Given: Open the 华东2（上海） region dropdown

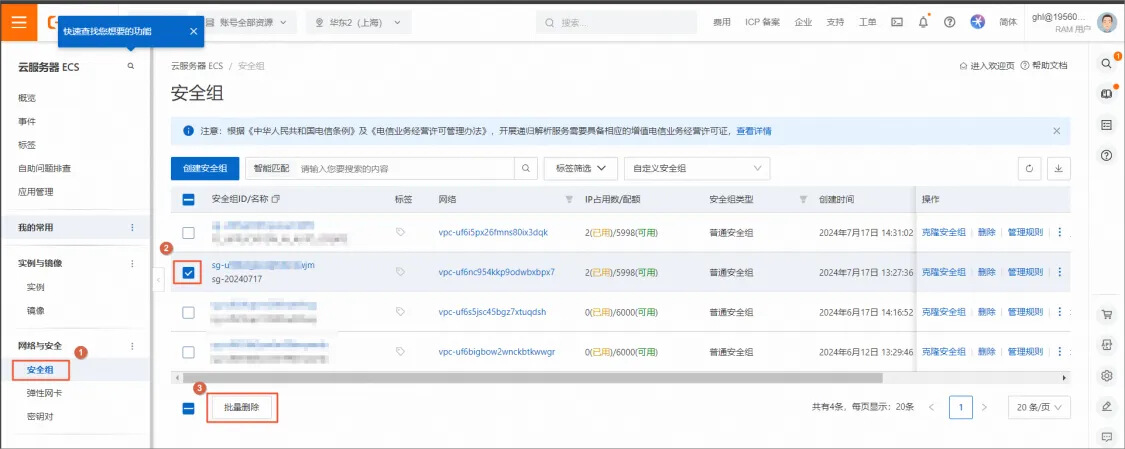Looking at the screenshot, I should pyautogui.click(x=357, y=22).
